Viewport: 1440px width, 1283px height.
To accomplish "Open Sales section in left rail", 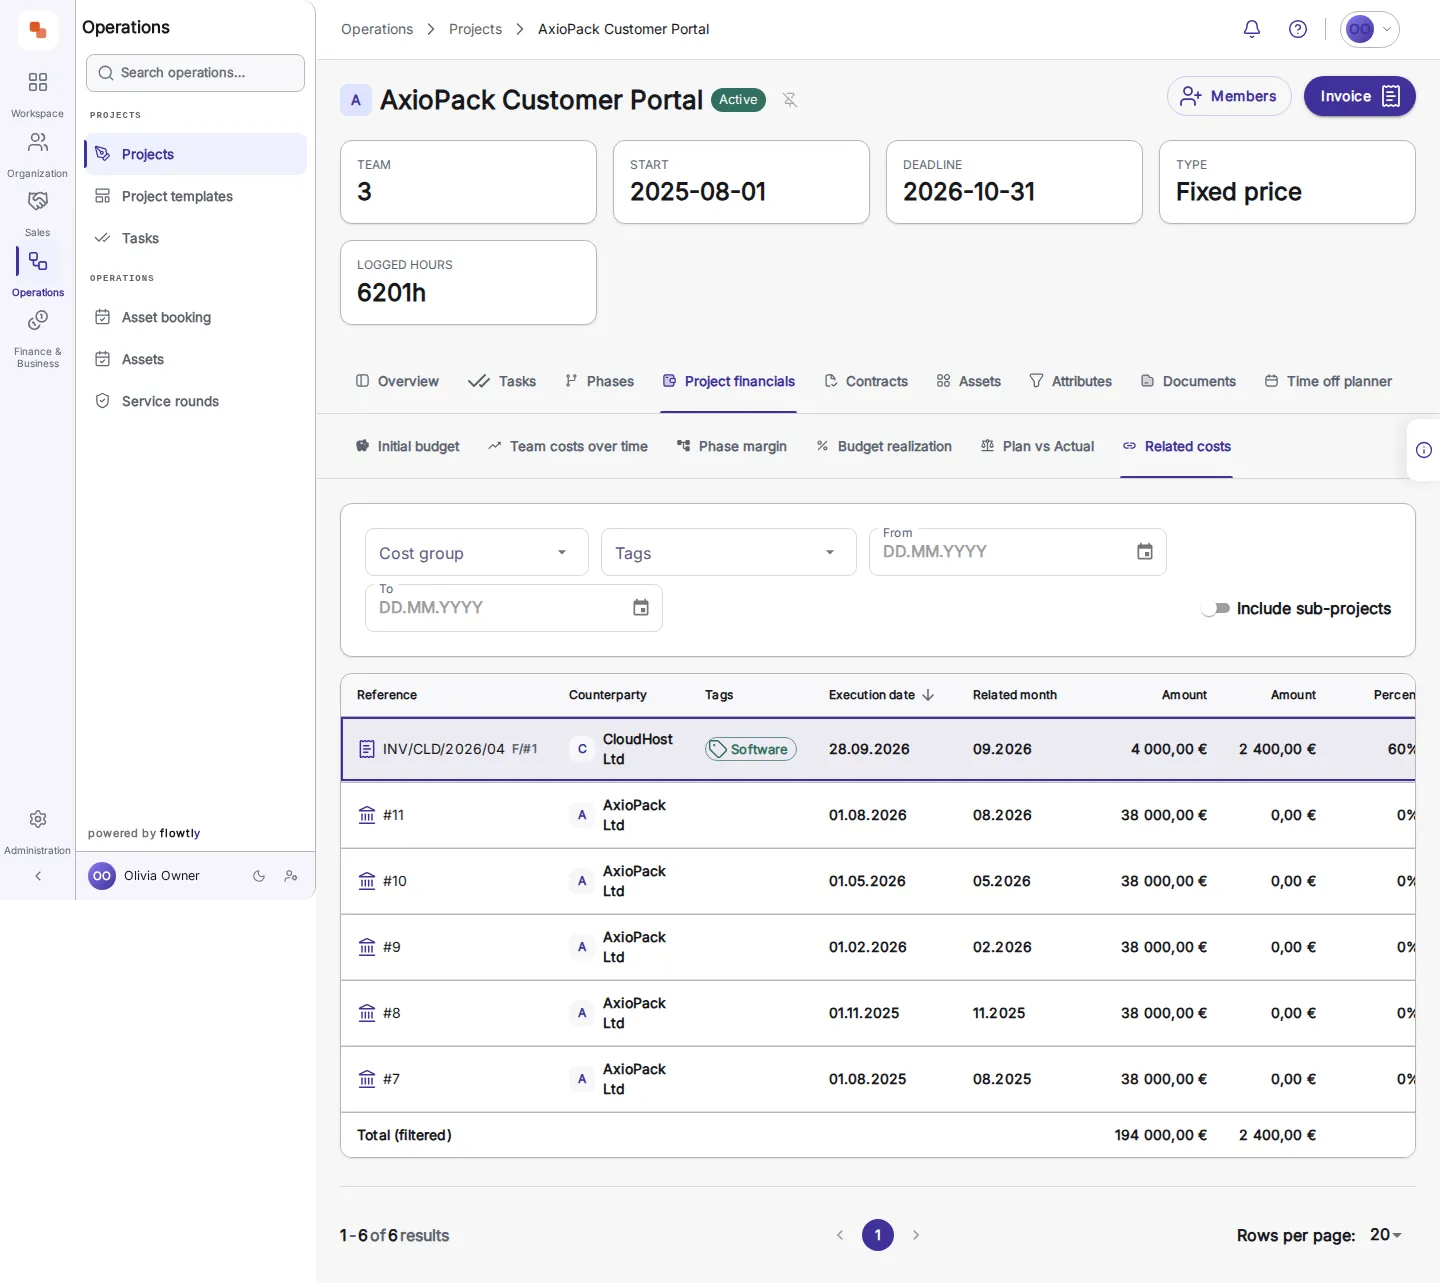I will 37,213.
